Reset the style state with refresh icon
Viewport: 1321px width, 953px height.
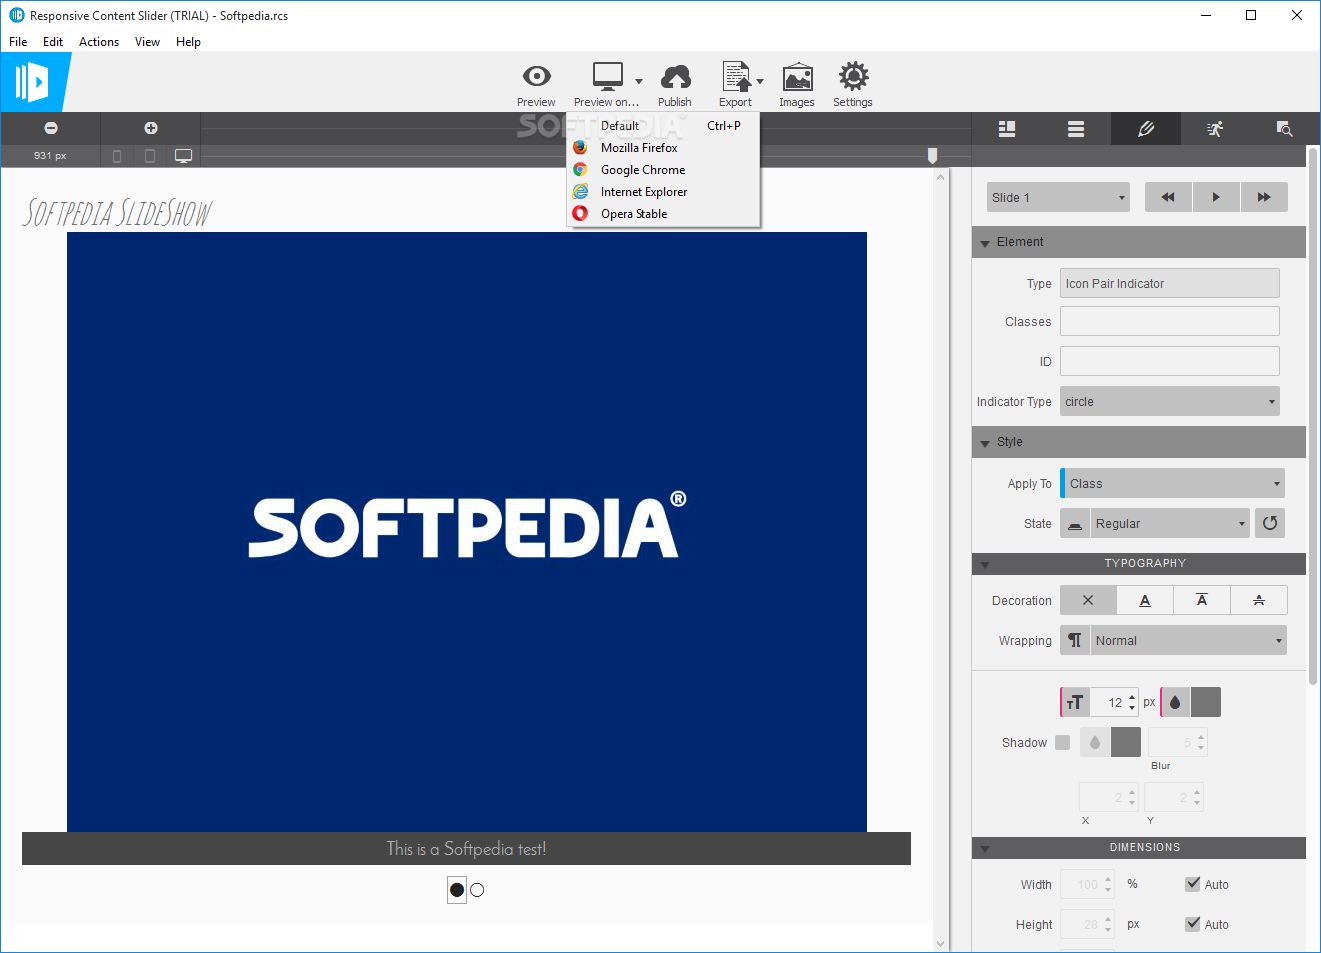[1270, 523]
